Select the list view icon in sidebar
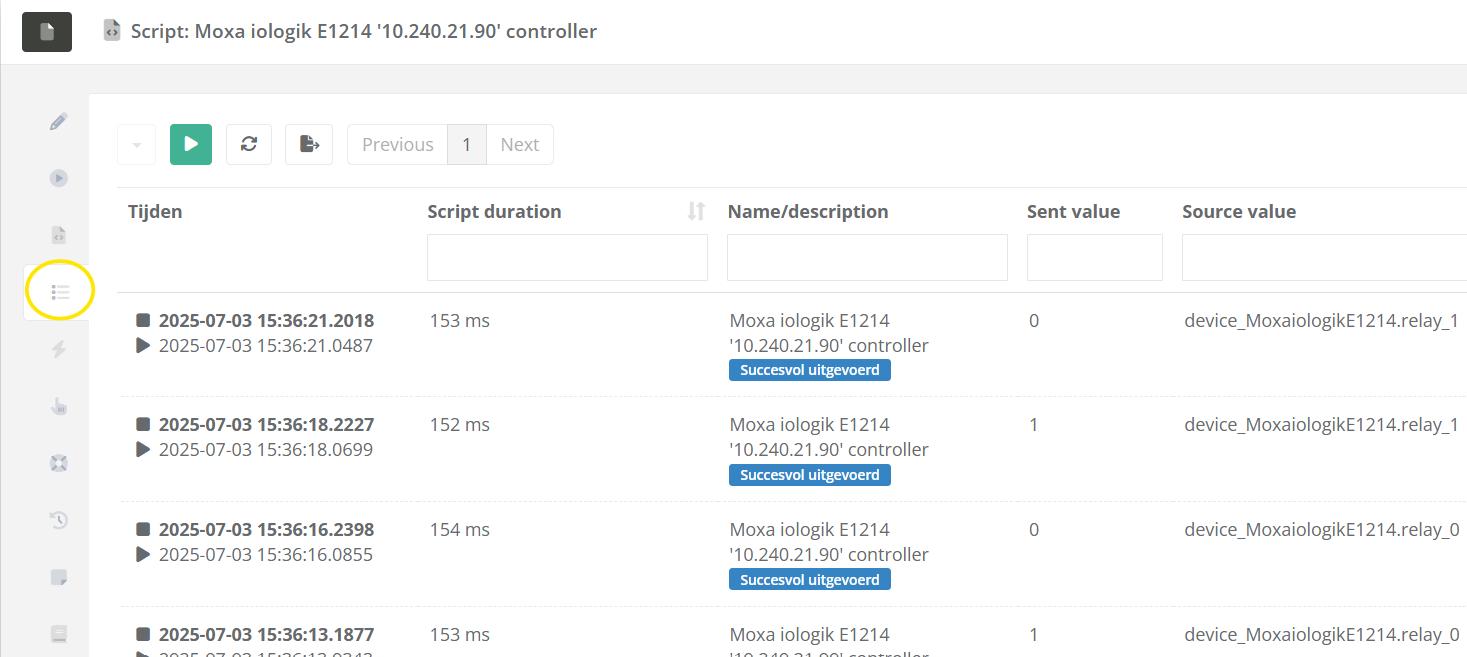Screen dimensions: 1467x657 coord(60,292)
